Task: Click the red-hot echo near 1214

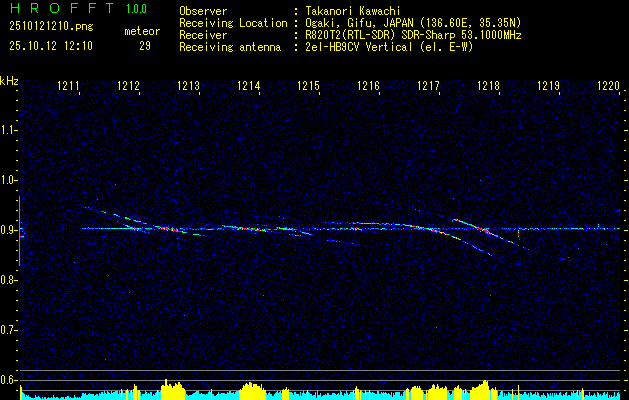Action: click(252, 229)
